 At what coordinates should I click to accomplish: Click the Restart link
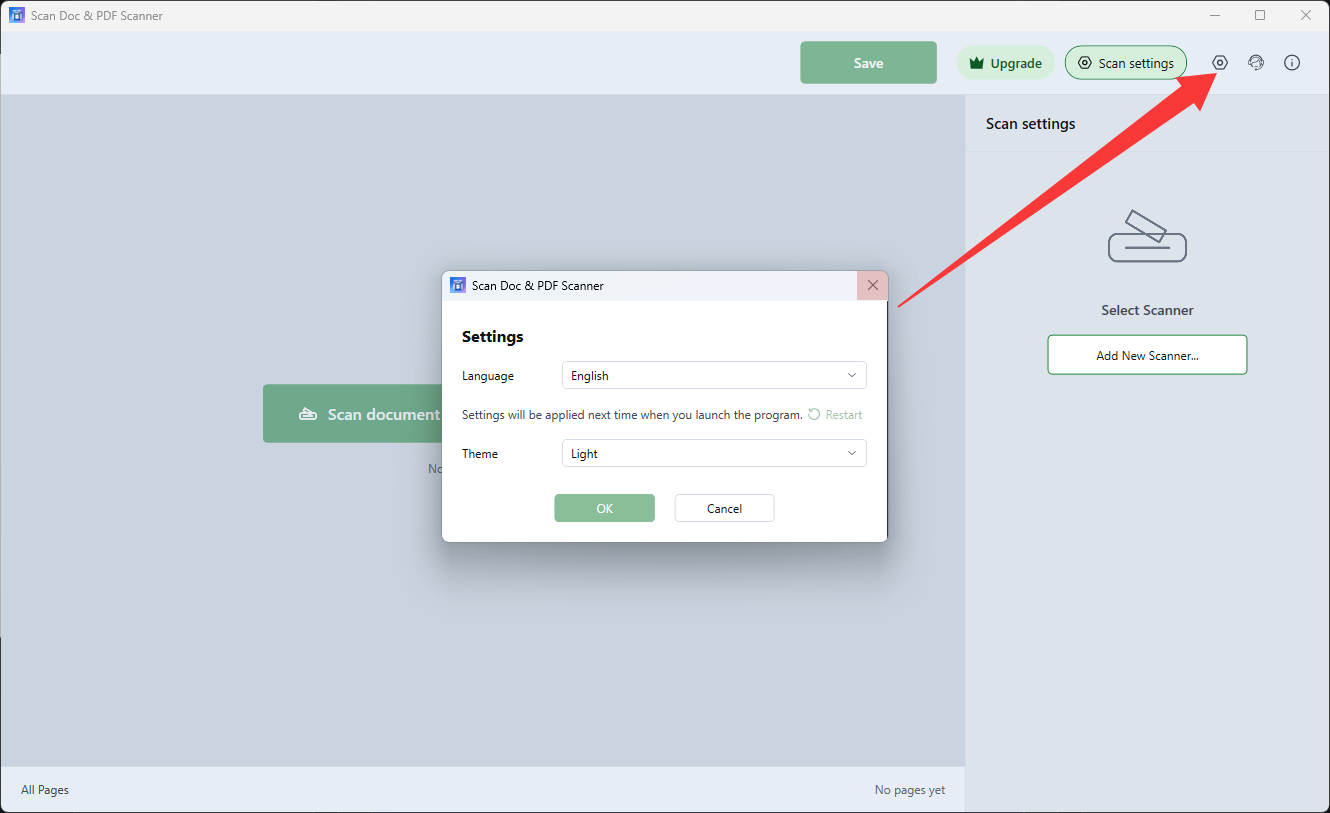(835, 415)
